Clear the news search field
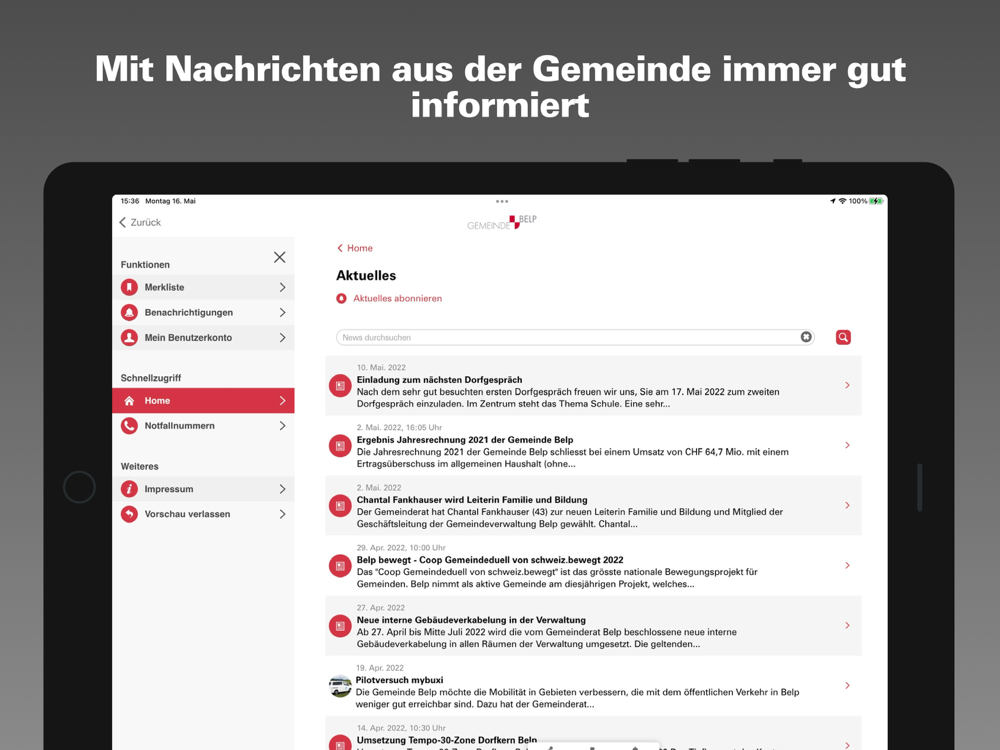This screenshot has height=750, width=1000. click(x=806, y=337)
